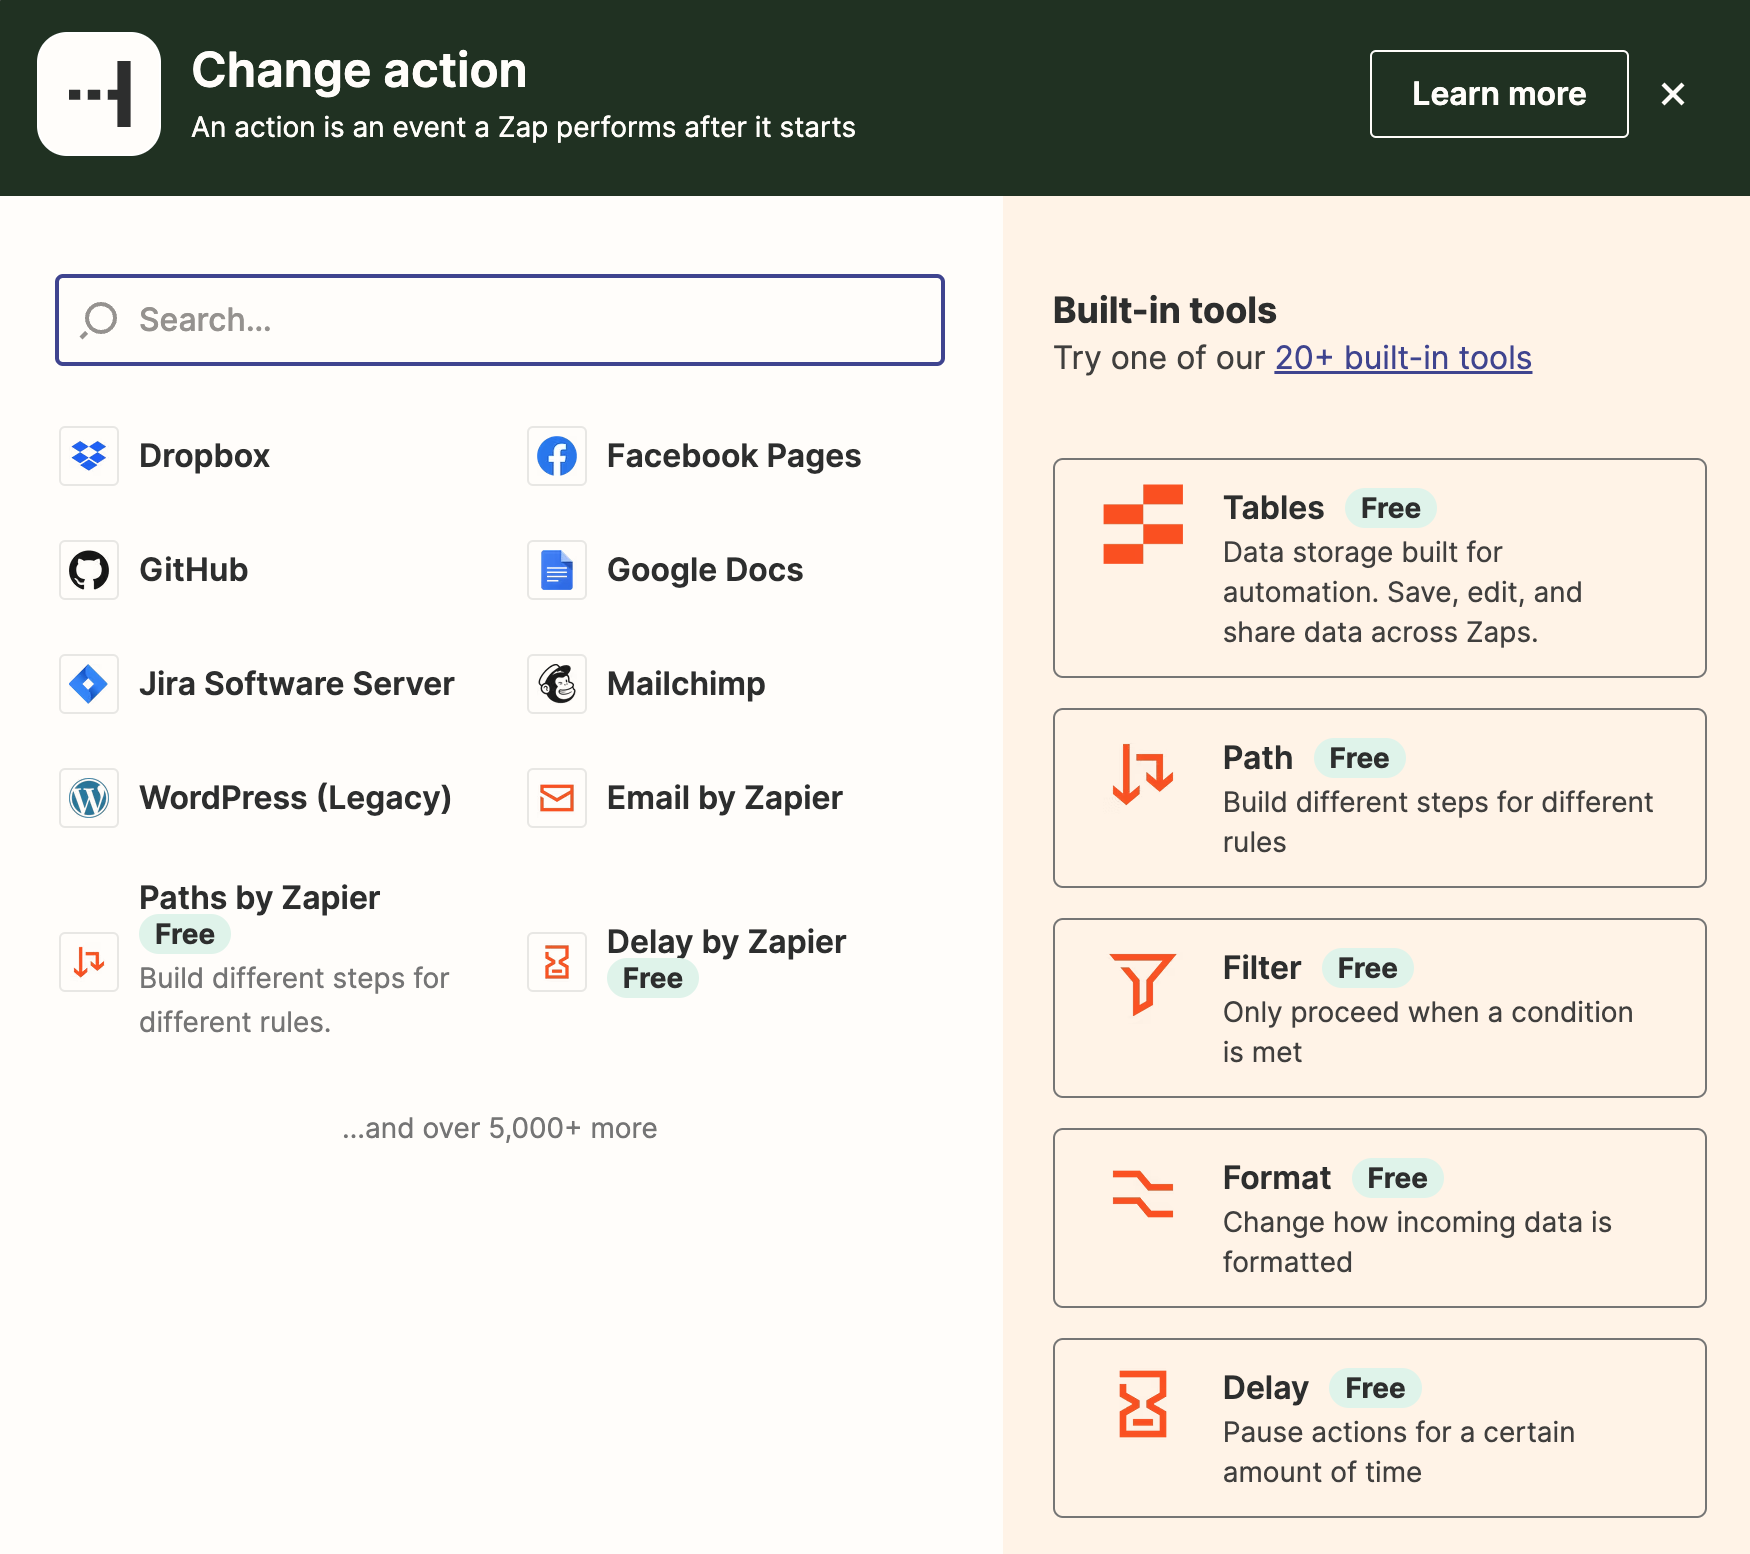Click the Filter funnel icon
This screenshot has width=1750, height=1554.
tap(1143, 984)
